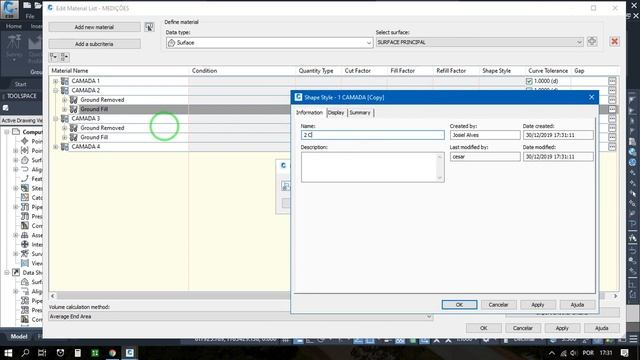Open the Home ribbon tab
This screenshot has width=640, height=360.
[x=13, y=26]
